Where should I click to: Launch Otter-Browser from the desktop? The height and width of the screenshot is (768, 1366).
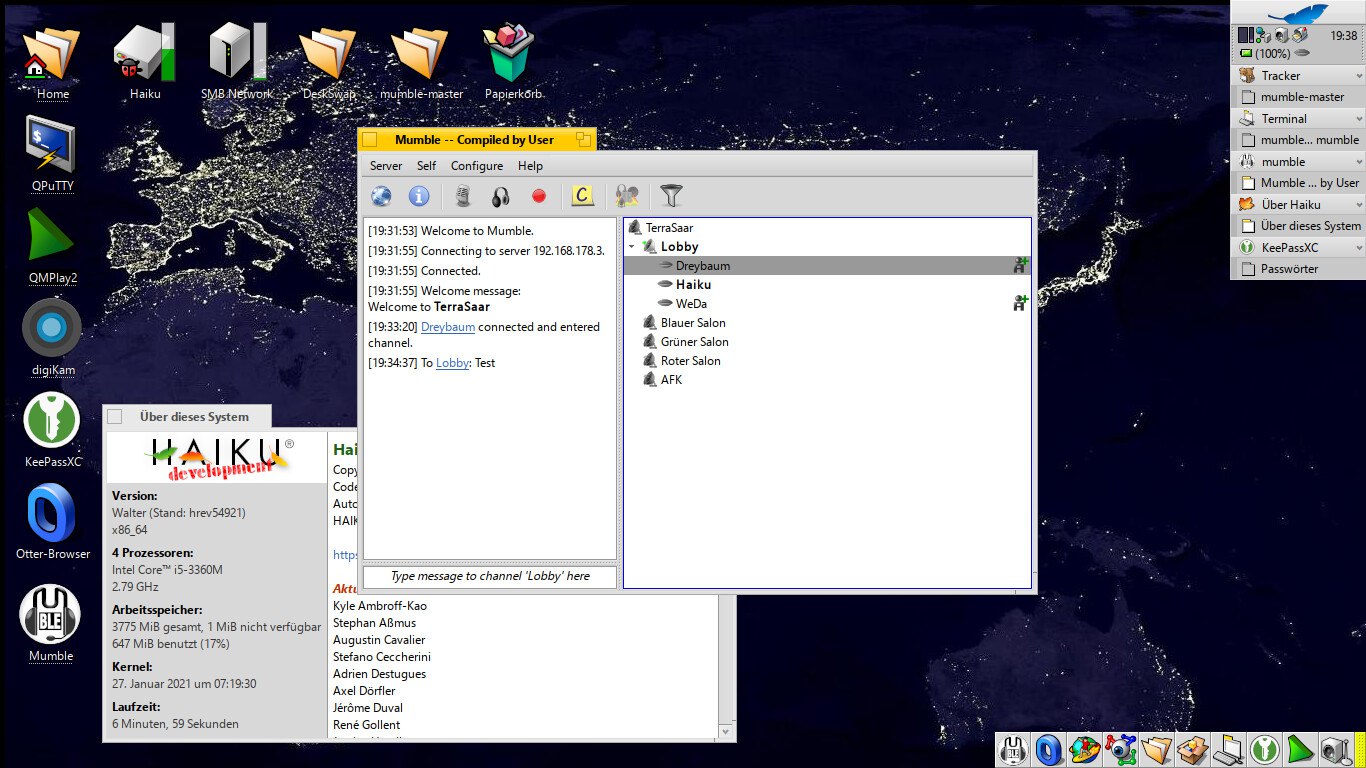[52, 513]
